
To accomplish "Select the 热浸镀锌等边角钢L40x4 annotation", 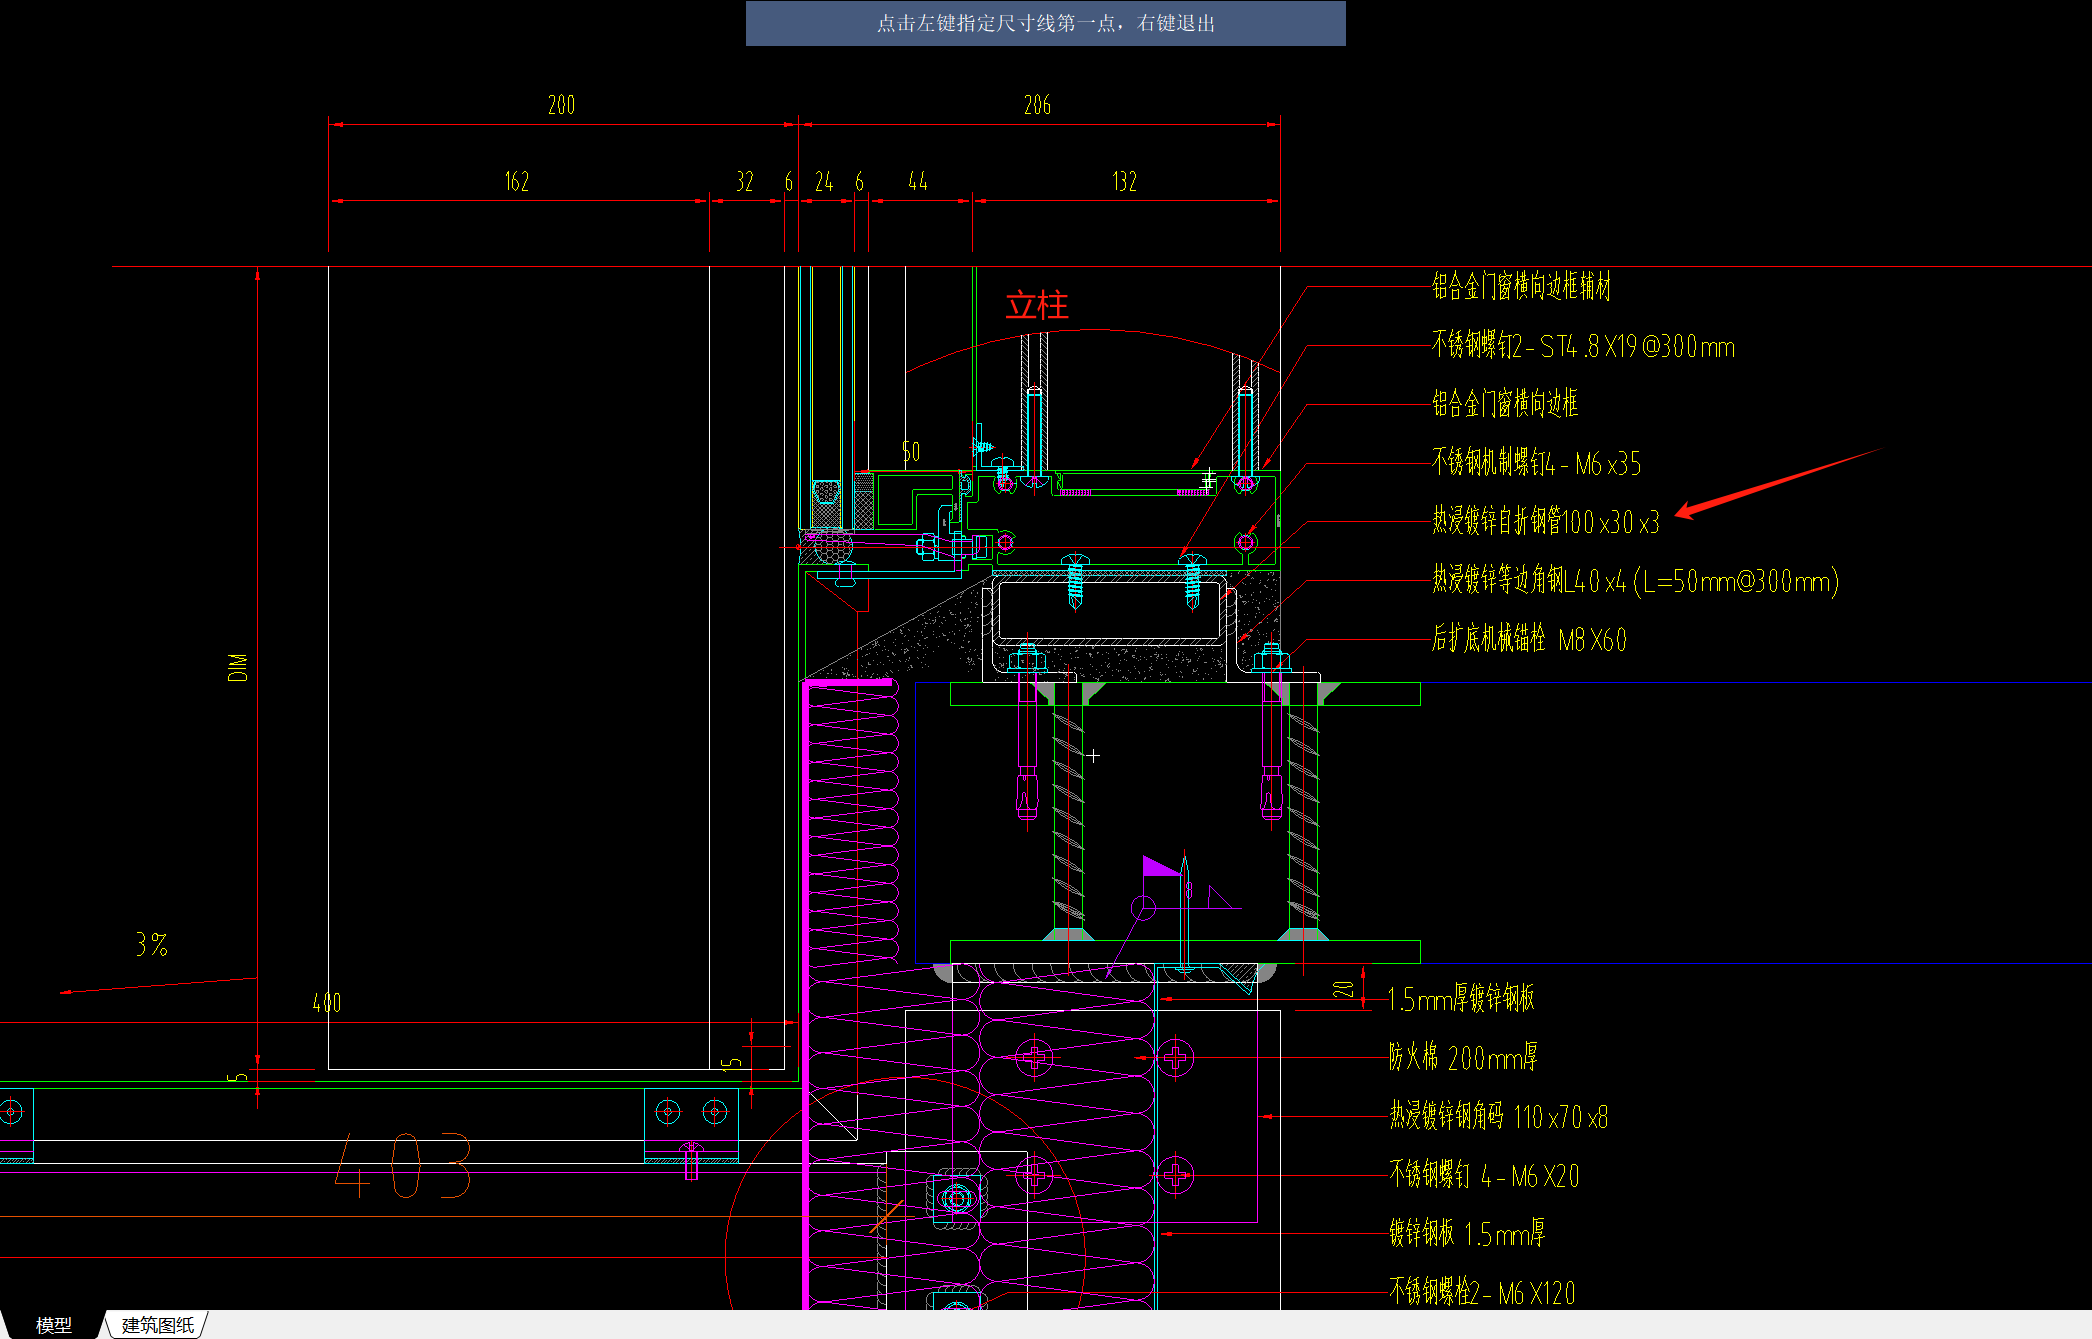I will tap(1635, 580).
